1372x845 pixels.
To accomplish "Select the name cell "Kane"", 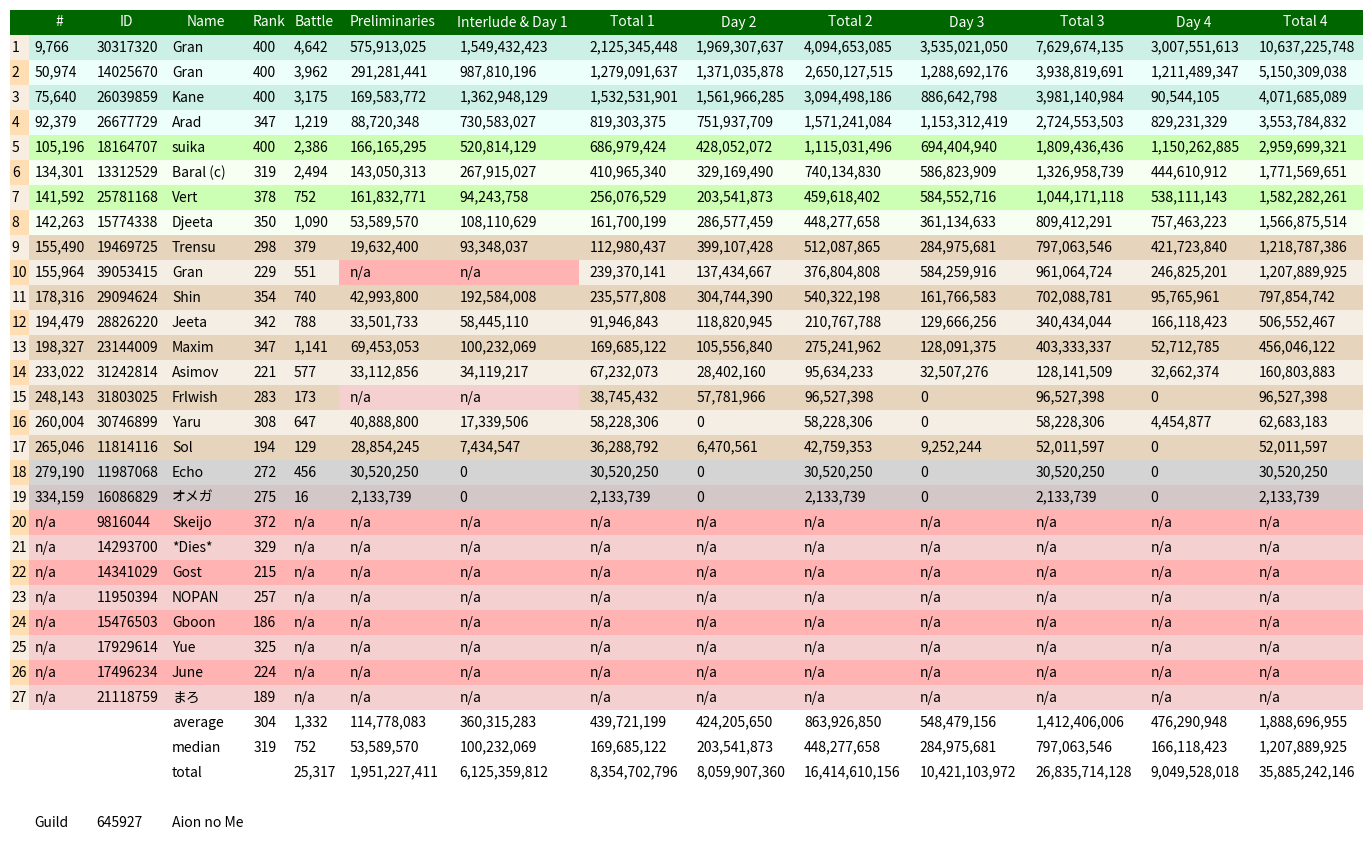I will click(188, 97).
